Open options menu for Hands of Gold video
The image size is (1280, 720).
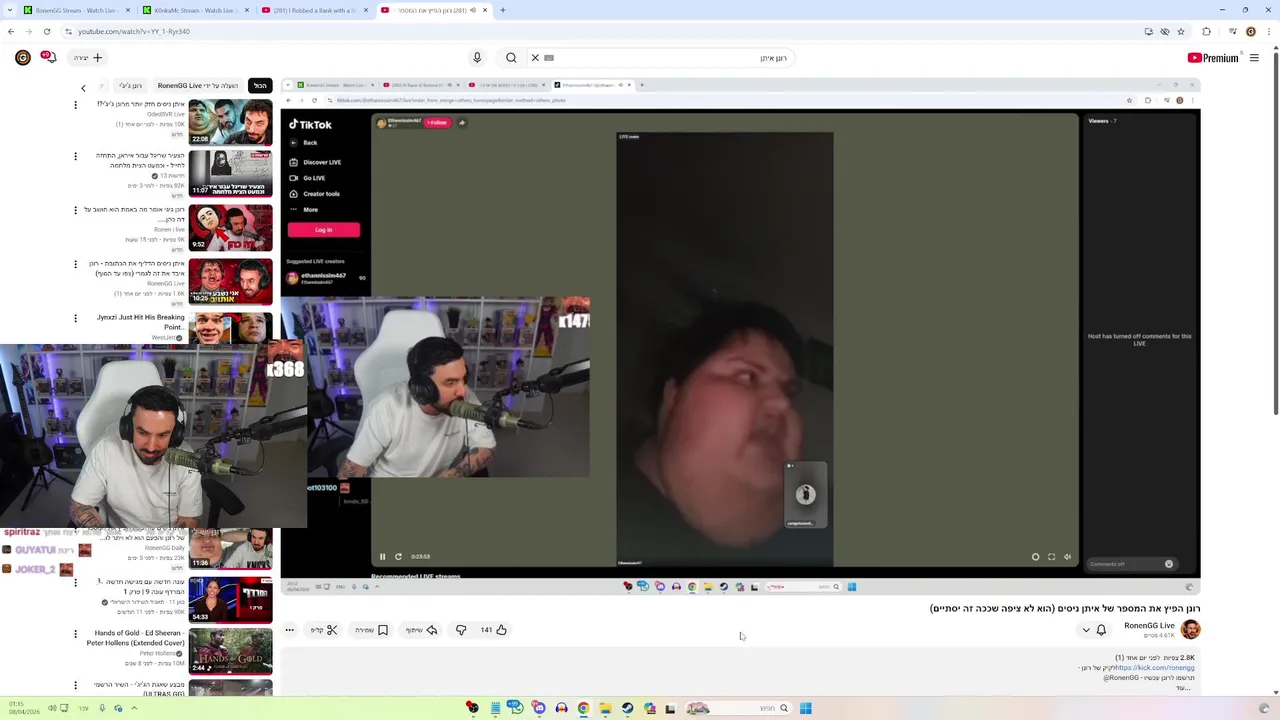point(75,634)
